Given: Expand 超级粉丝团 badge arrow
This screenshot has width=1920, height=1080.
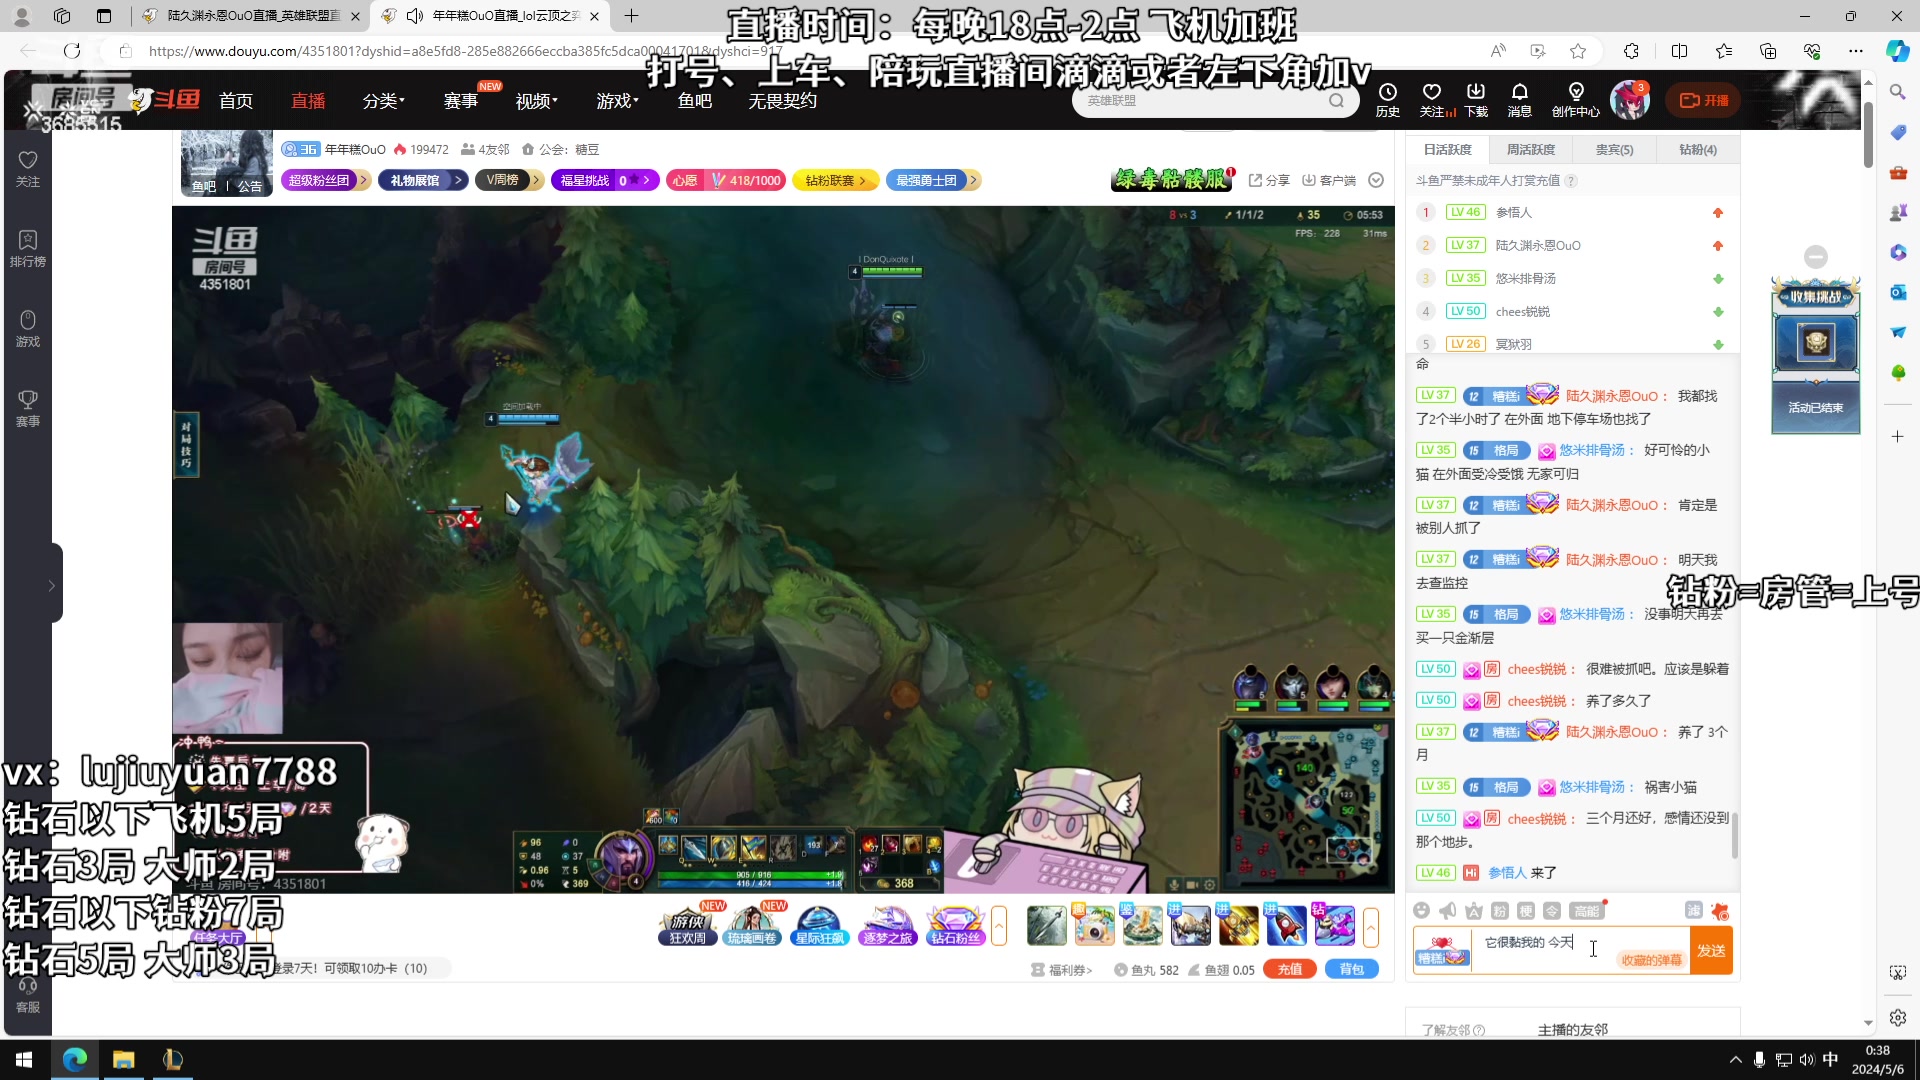Looking at the screenshot, I should click(363, 180).
